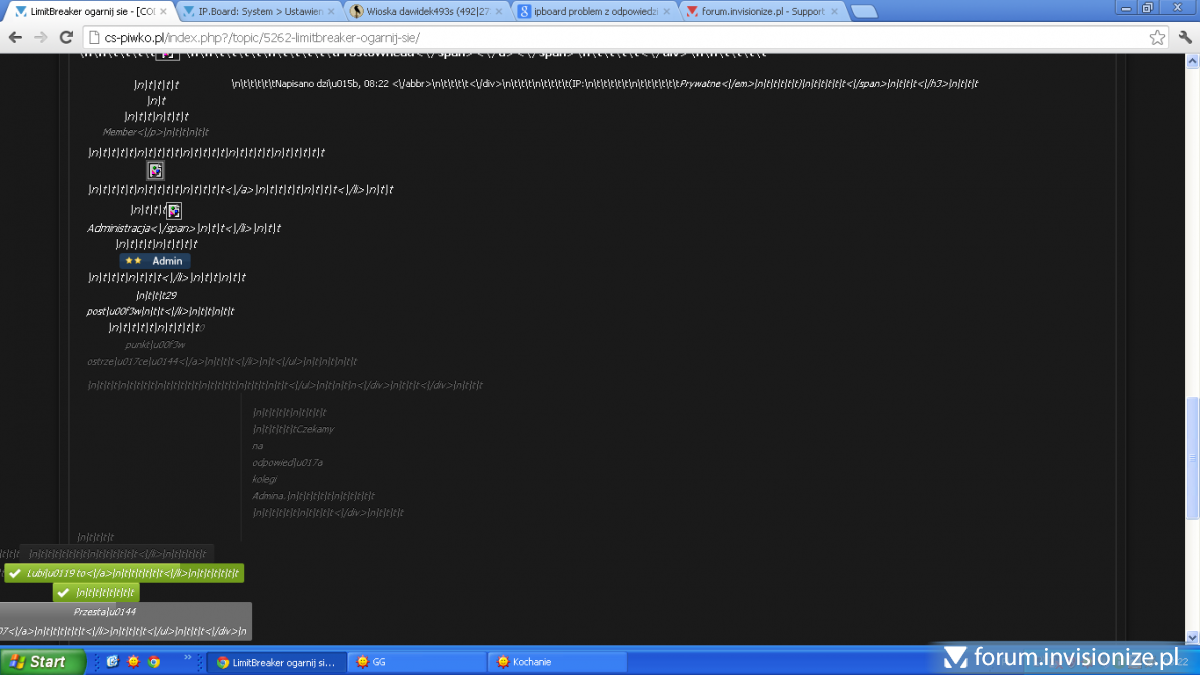Click the small icon beside Administracja
This screenshot has width=1200, height=675.
pos(173,210)
